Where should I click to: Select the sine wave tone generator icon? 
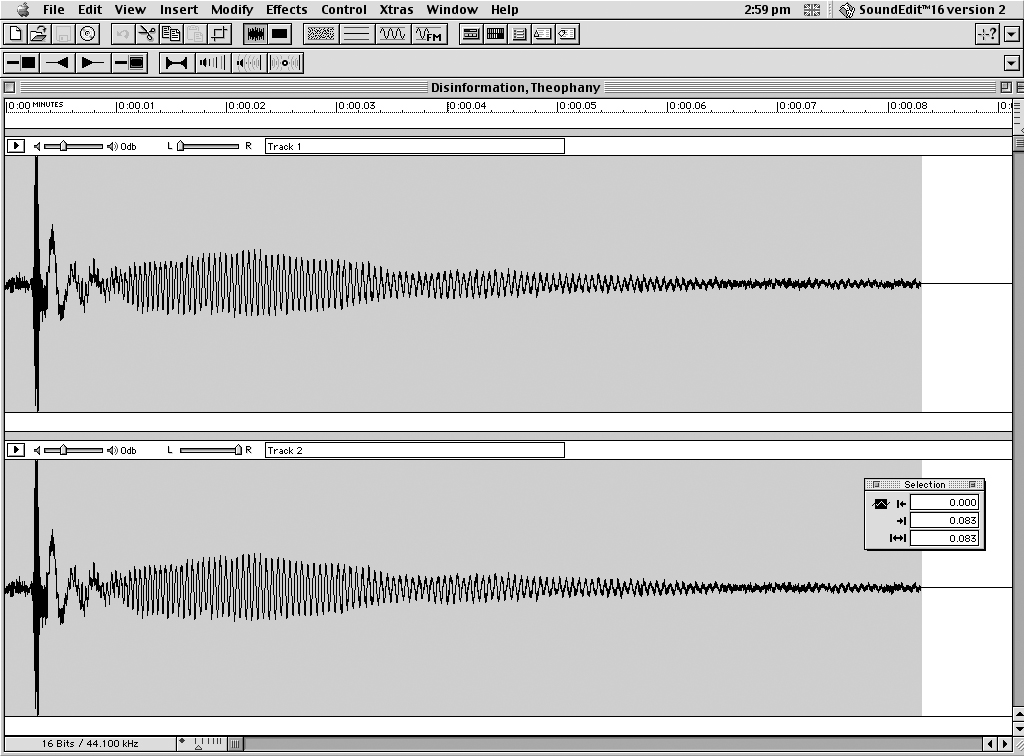(392, 34)
